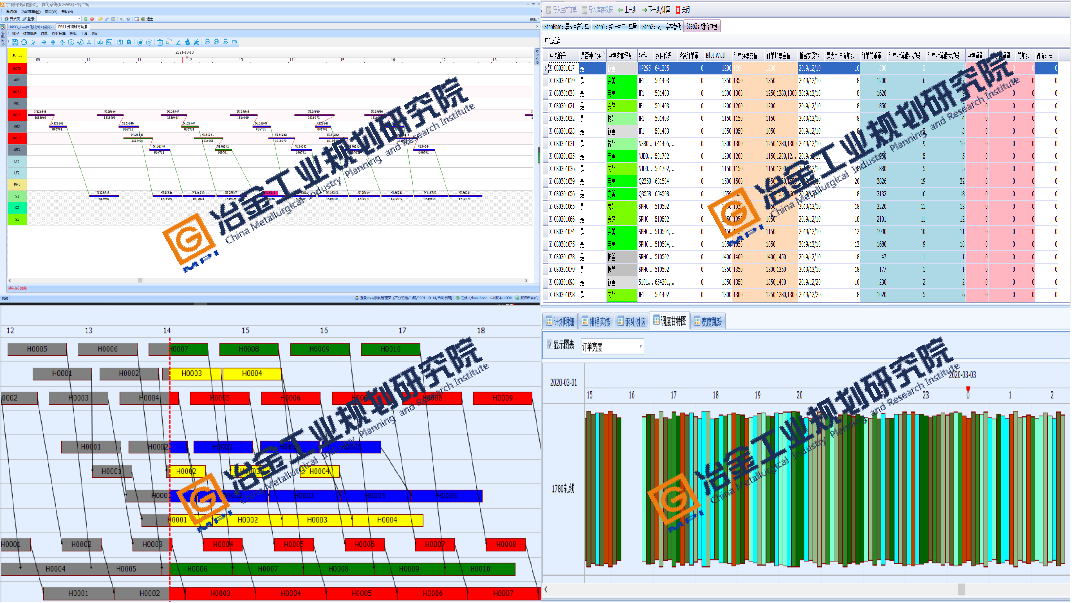
Task: Select the red H0009 bar
Action: point(502,397)
